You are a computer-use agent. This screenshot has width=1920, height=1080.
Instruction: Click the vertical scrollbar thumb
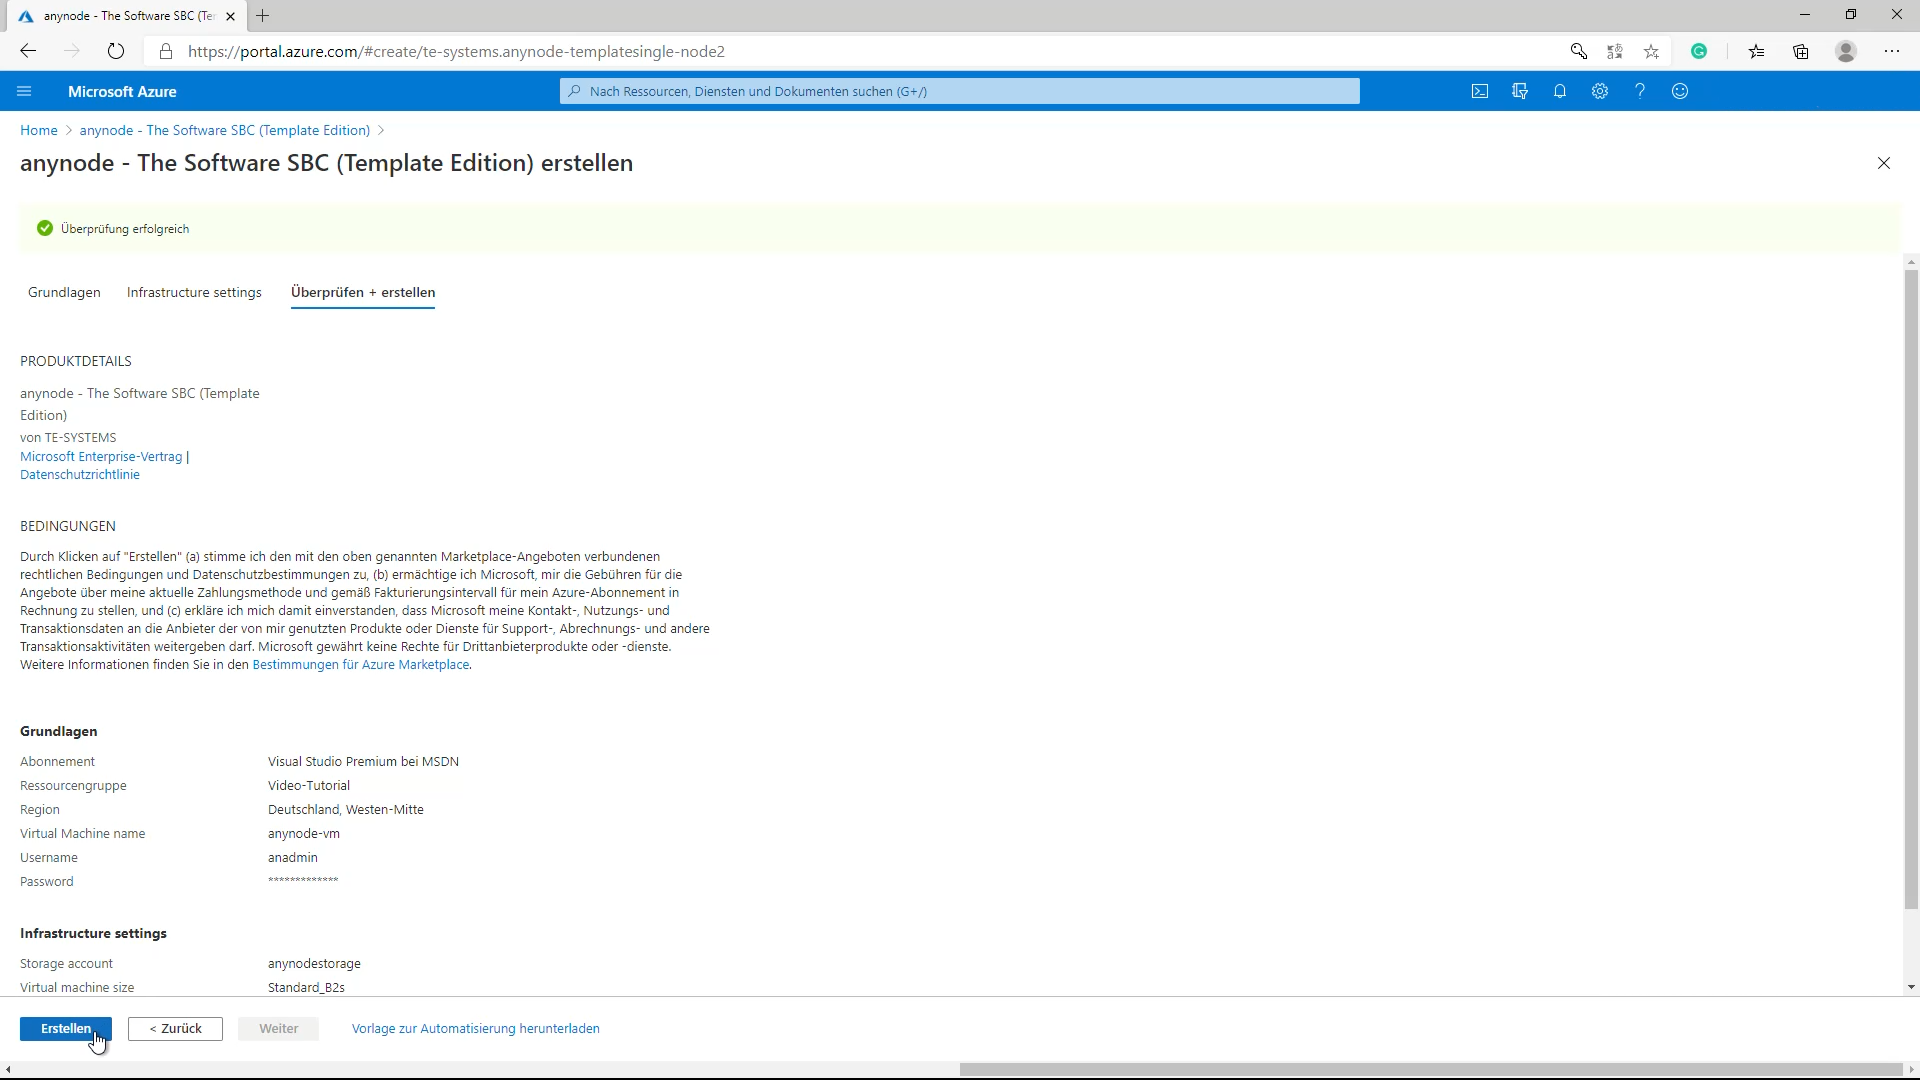pyautogui.click(x=1911, y=590)
